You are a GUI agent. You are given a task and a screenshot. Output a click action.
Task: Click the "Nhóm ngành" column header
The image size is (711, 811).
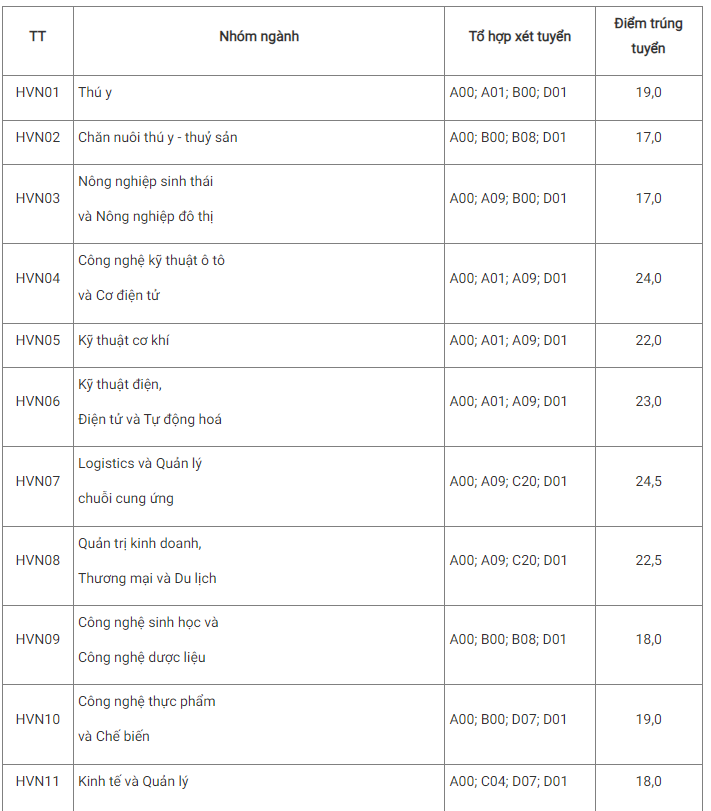tap(259, 36)
